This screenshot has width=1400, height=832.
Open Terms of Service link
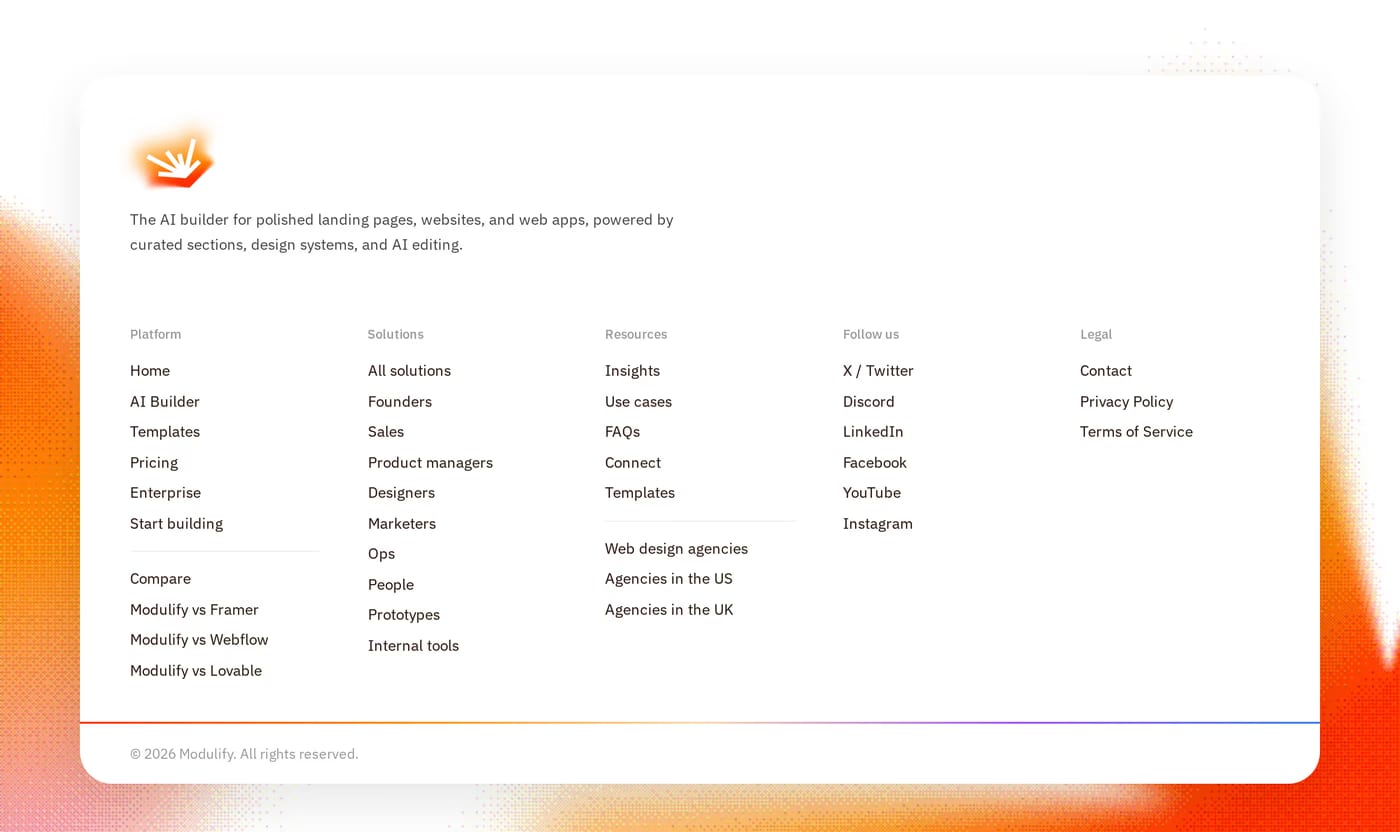point(1136,432)
